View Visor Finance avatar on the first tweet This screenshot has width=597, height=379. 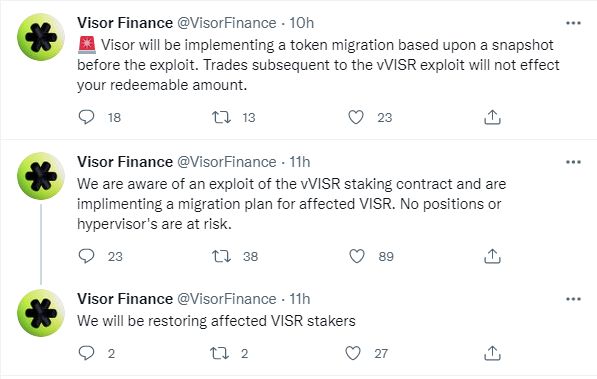(x=41, y=37)
